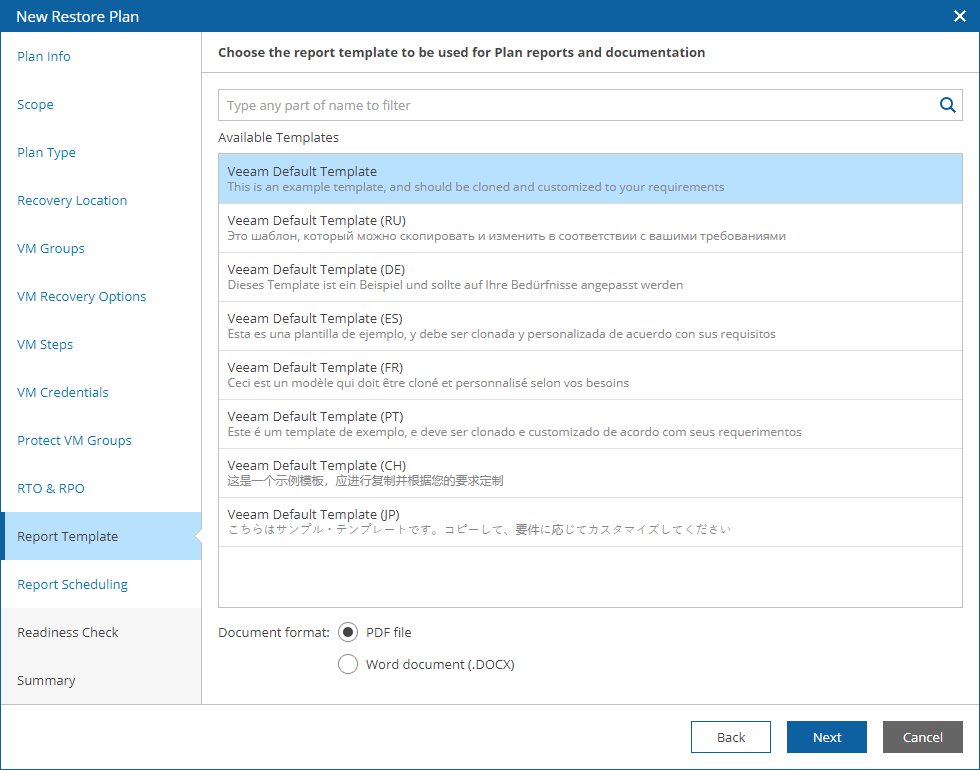The image size is (980, 770).
Task: Pick Veeam Default Template (FR)
Action: point(590,375)
